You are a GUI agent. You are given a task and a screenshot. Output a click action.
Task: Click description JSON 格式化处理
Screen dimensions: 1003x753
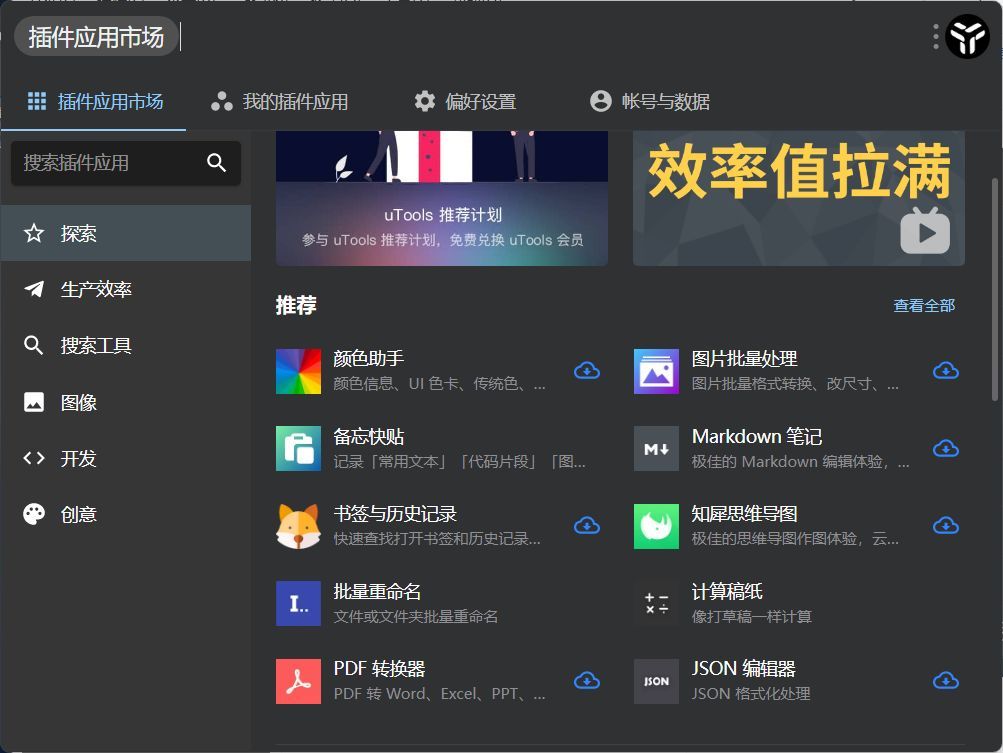[751, 694]
